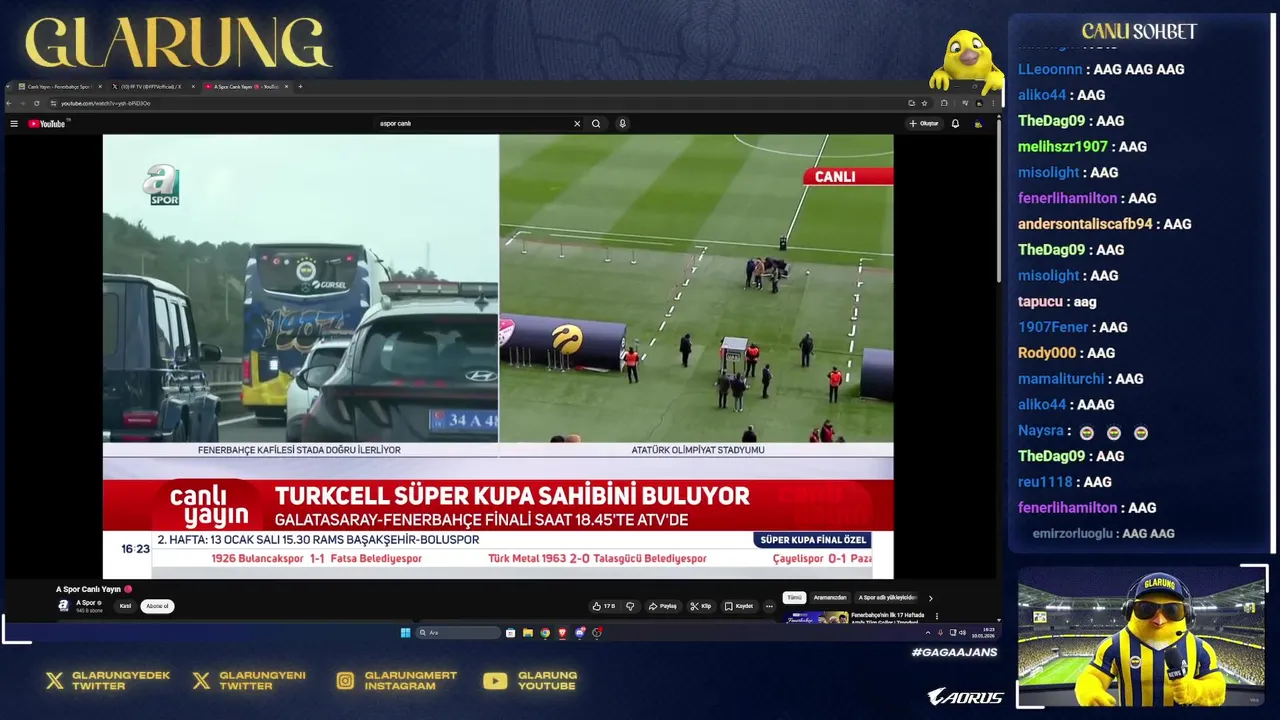Click the Windows taskbar search box
The width and height of the screenshot is (1280, 720).
458,633
